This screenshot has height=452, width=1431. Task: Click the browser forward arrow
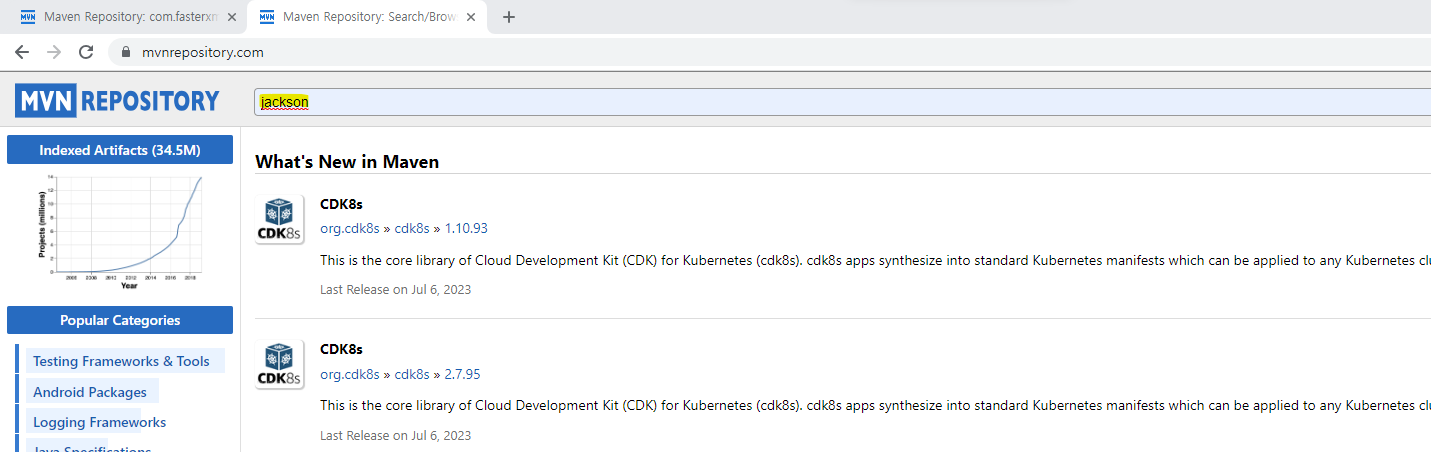pos(54,52)
